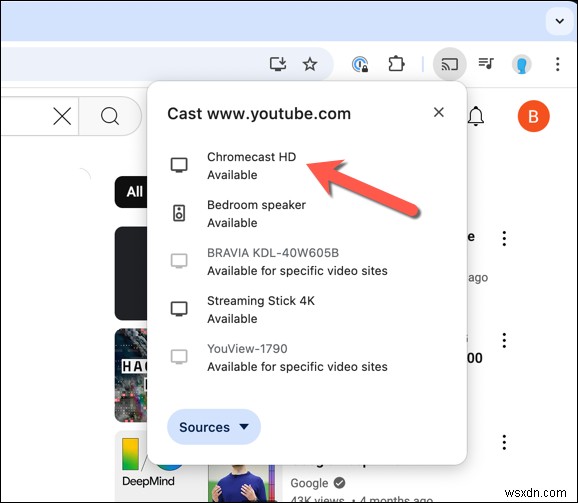Open the password manager extension icon
The image size is (578, 503).
tap(360, 64)
